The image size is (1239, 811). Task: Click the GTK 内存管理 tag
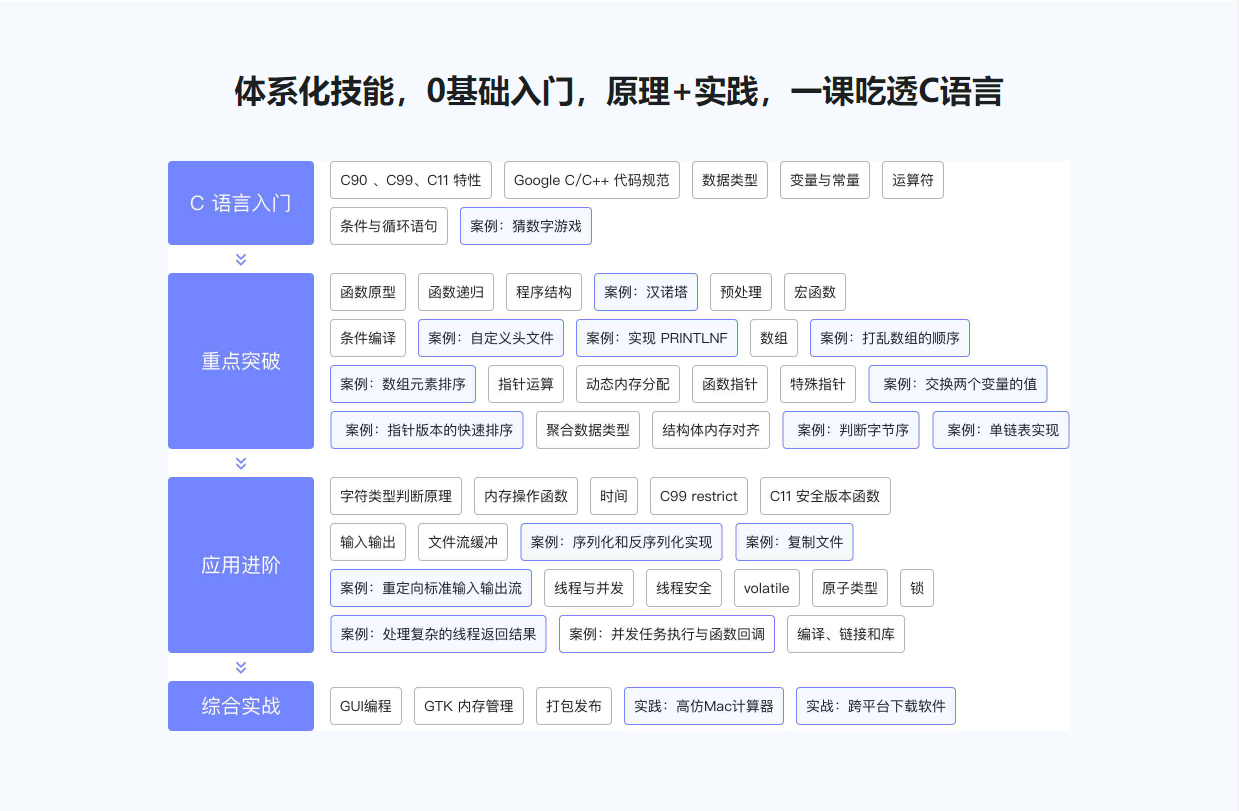[468, 706]
